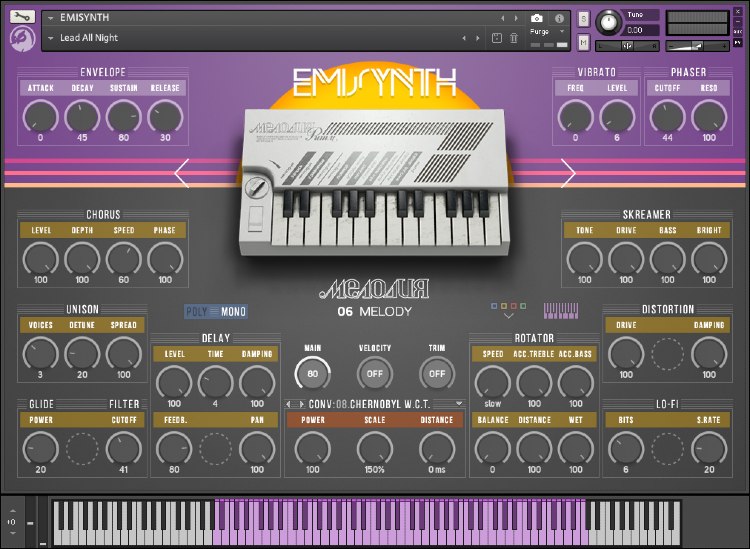Click the Envelope RELEASE knob
The image size is (750, 549).
click(x=165, y=116)
